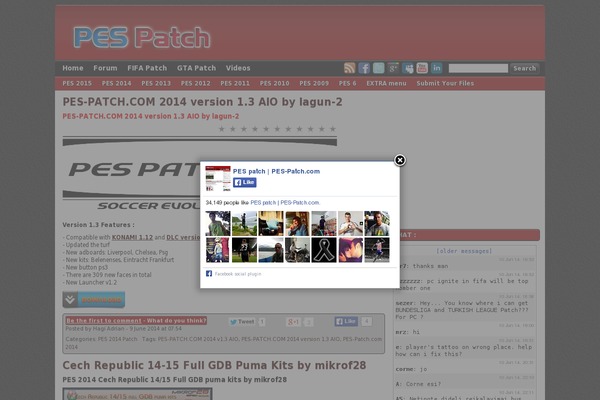
Task: Select the PES 6 category
Action: [x=347, y=83]
